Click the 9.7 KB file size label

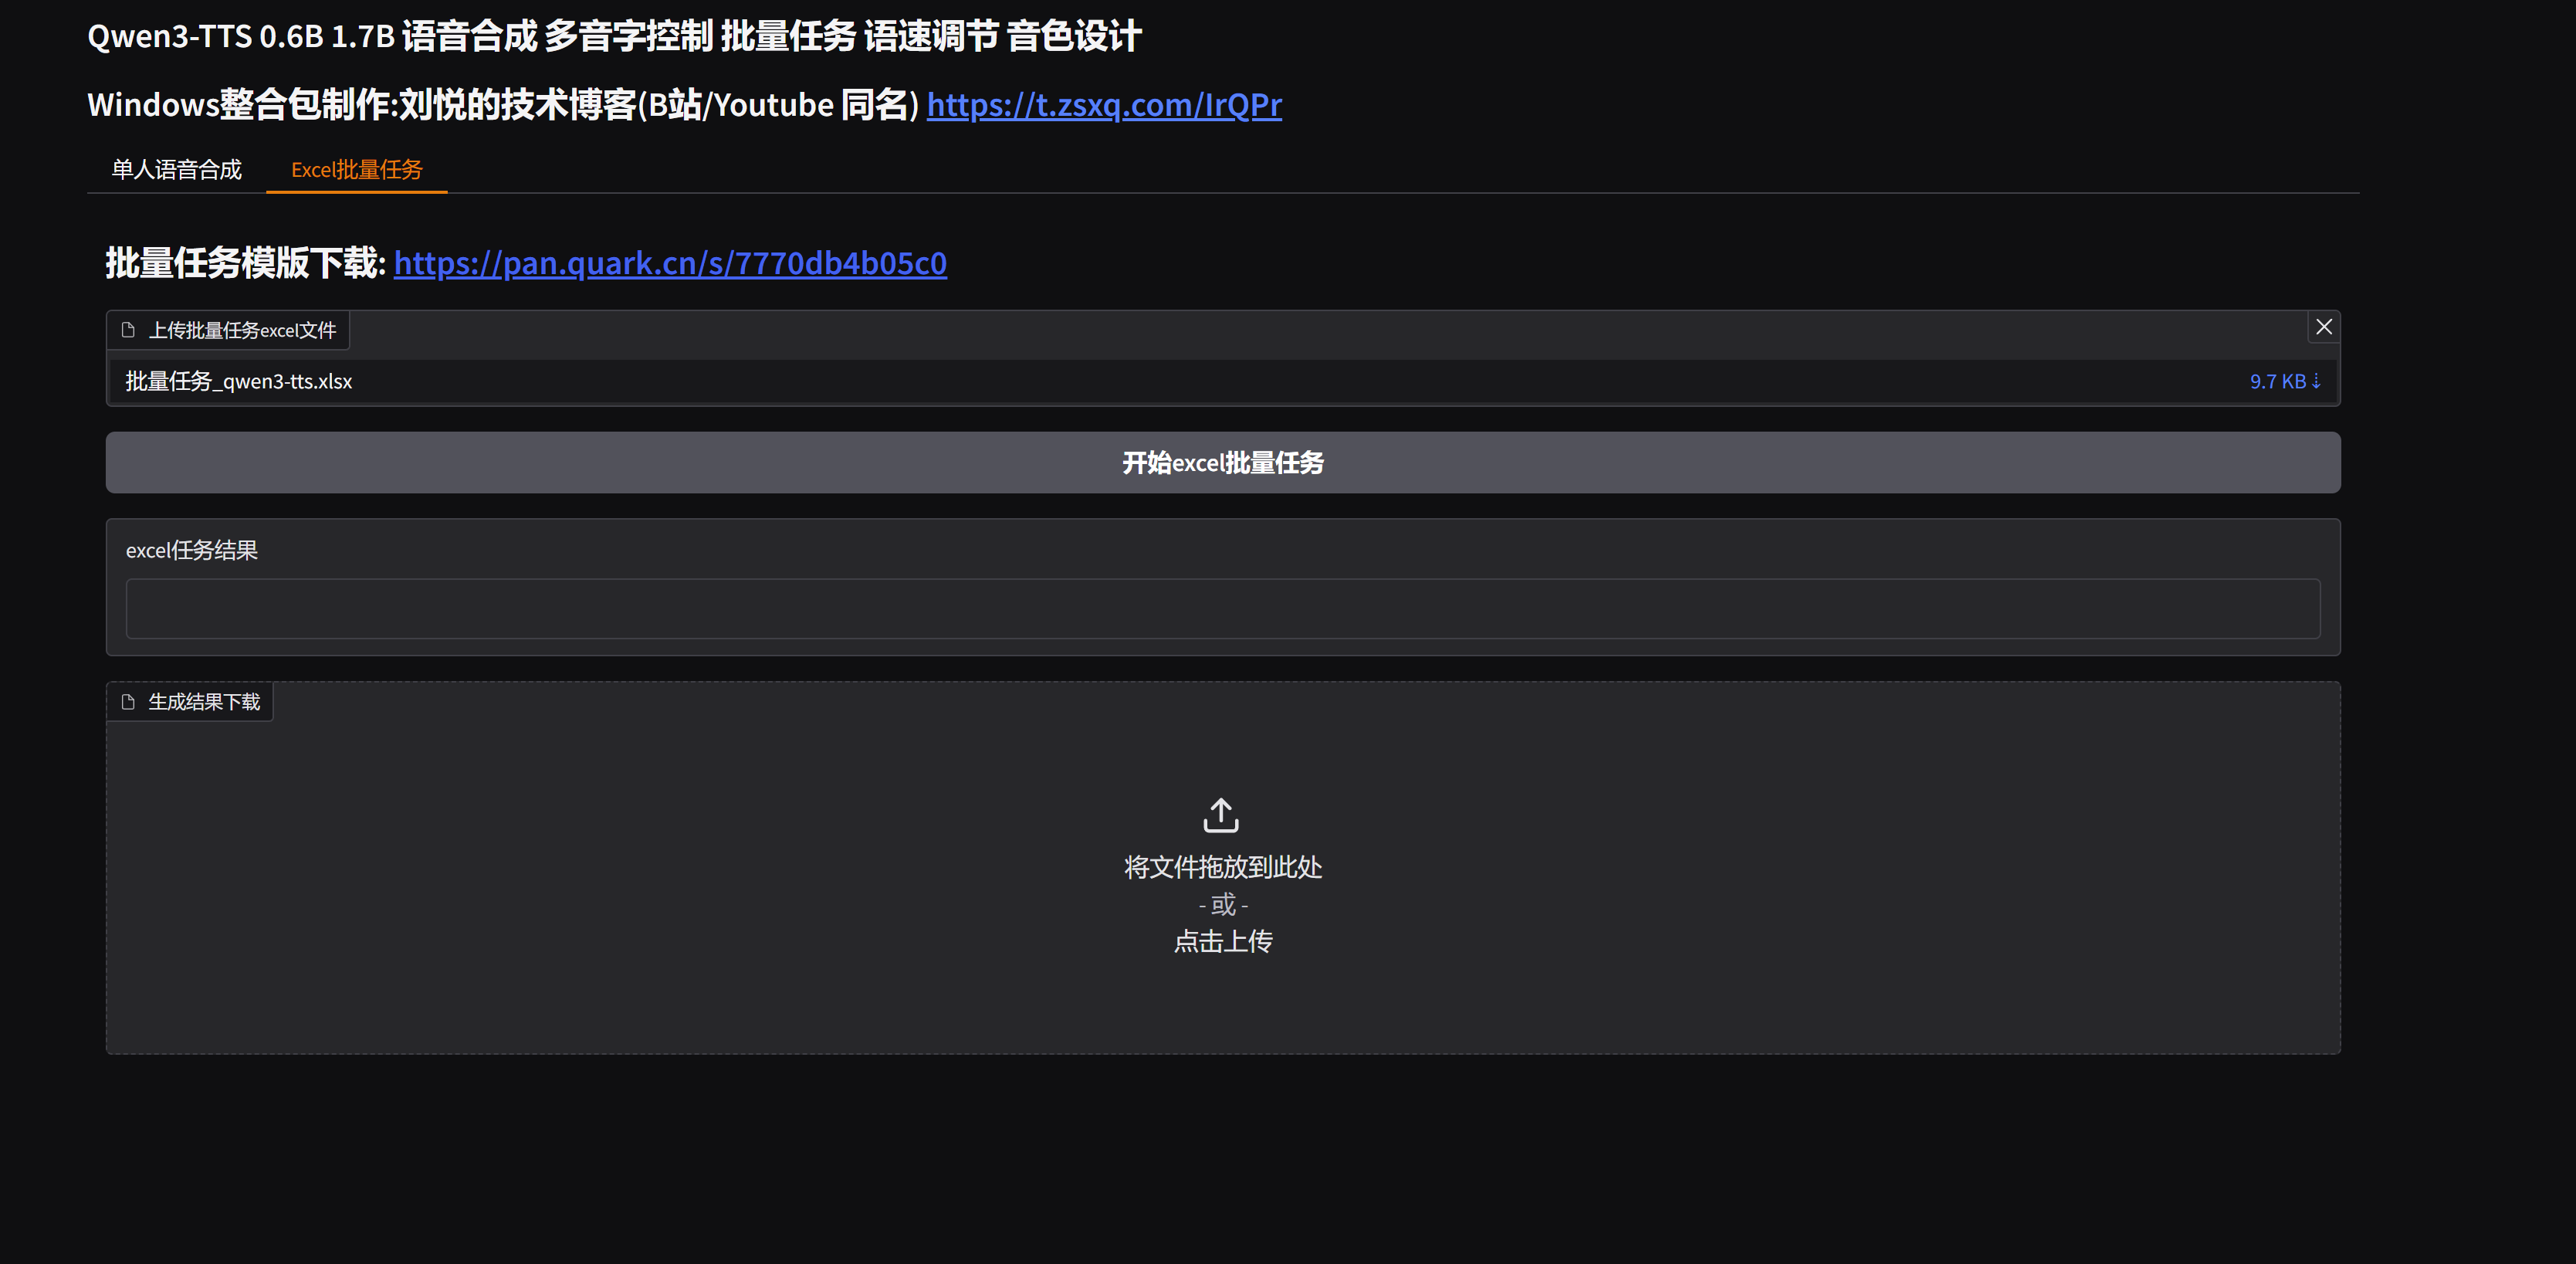coord(2278,381)
